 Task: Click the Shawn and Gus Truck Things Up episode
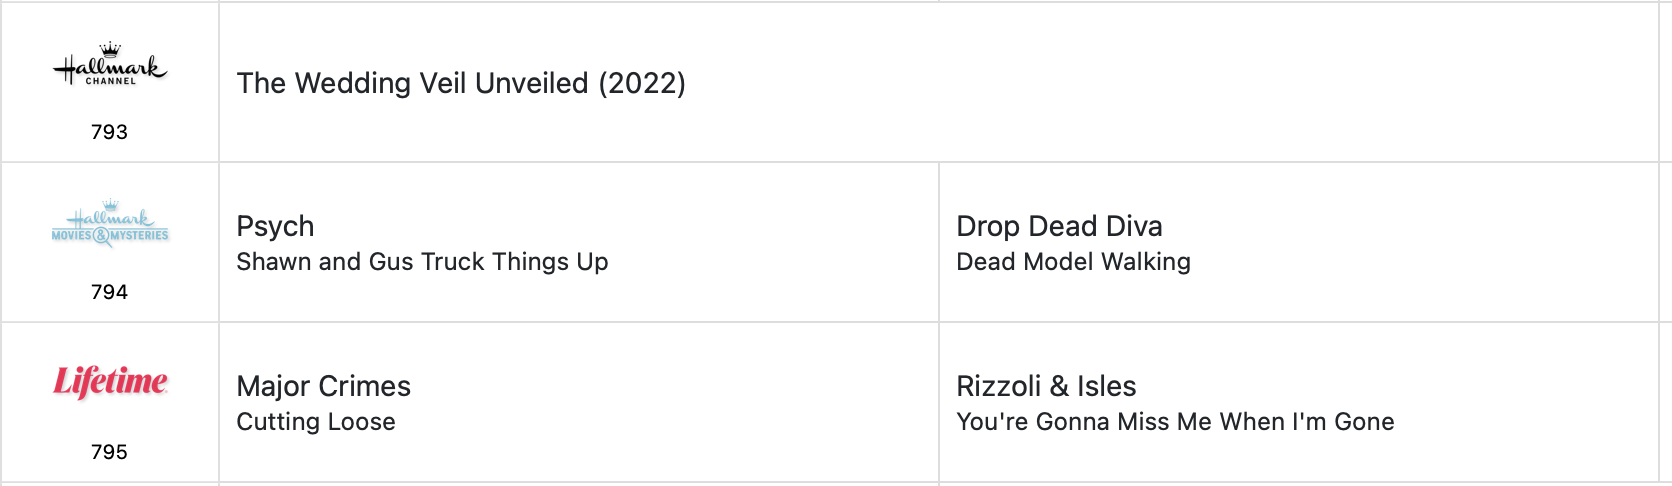click(x=422, y=262)
